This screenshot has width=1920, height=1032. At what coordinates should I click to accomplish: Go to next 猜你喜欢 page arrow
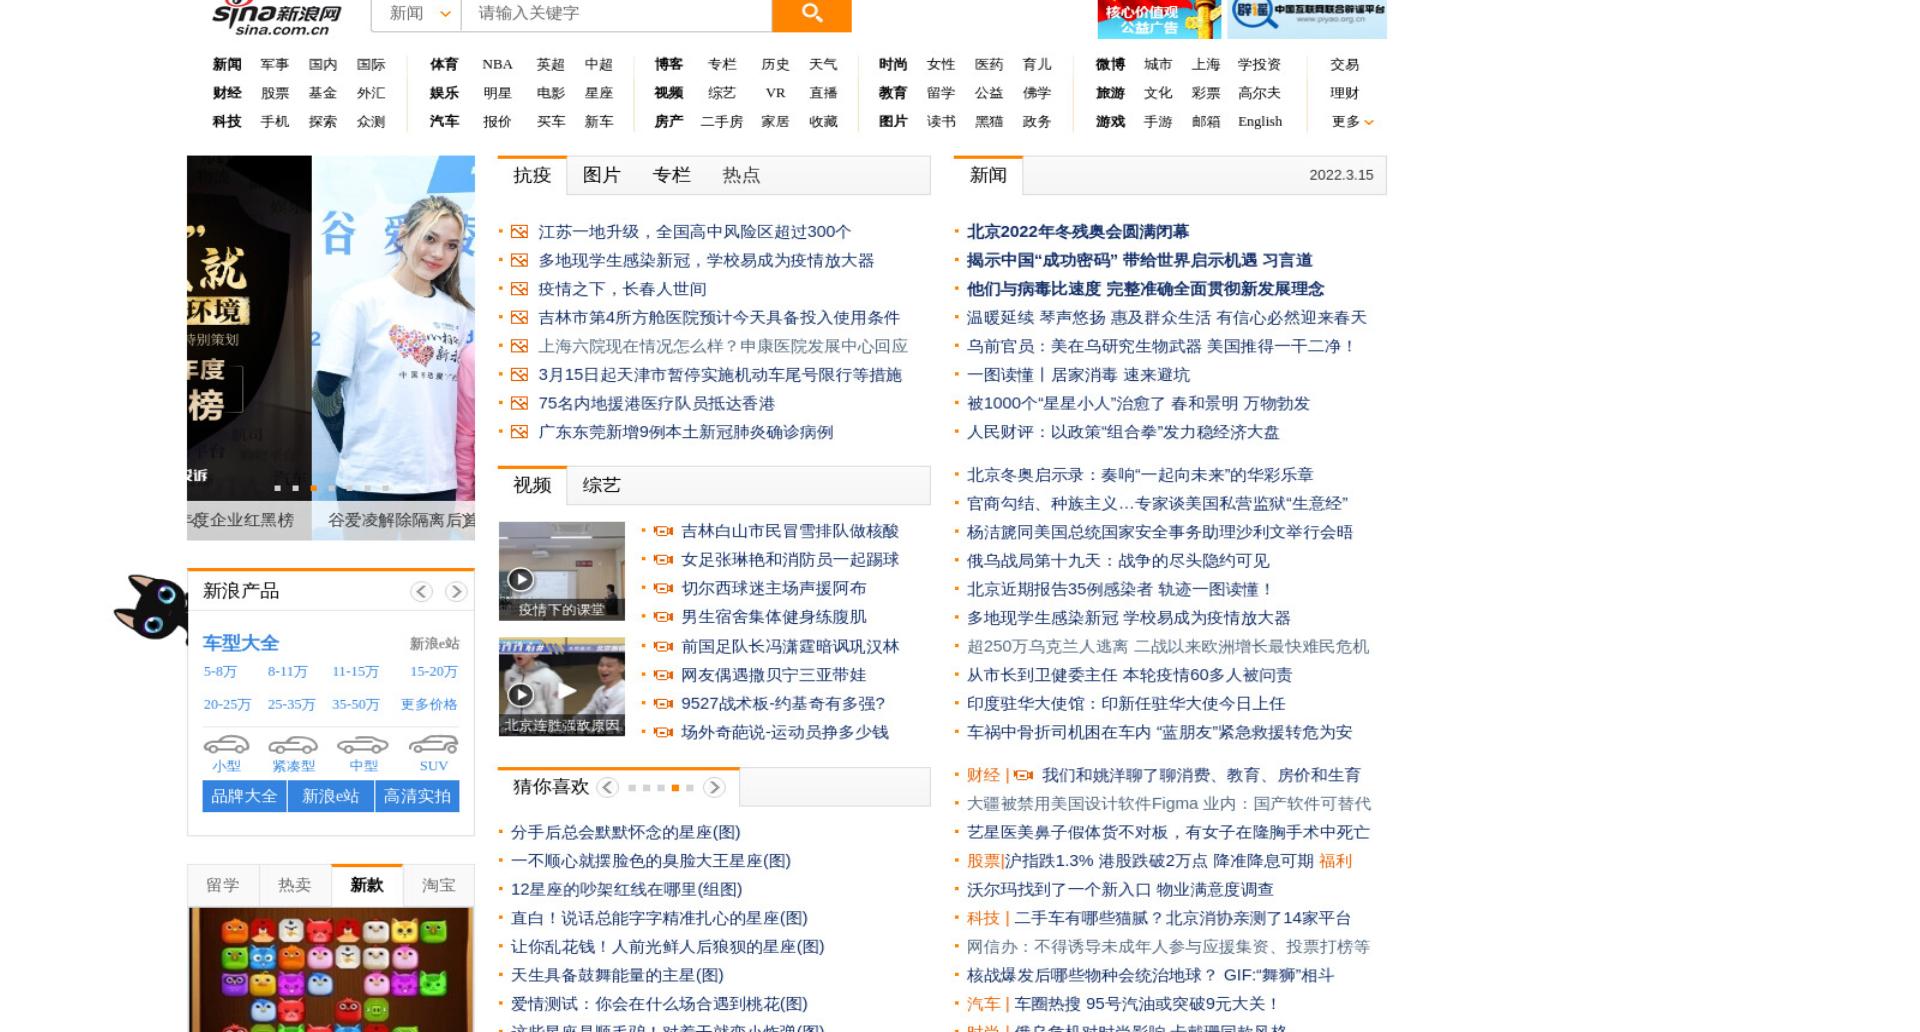713,788
